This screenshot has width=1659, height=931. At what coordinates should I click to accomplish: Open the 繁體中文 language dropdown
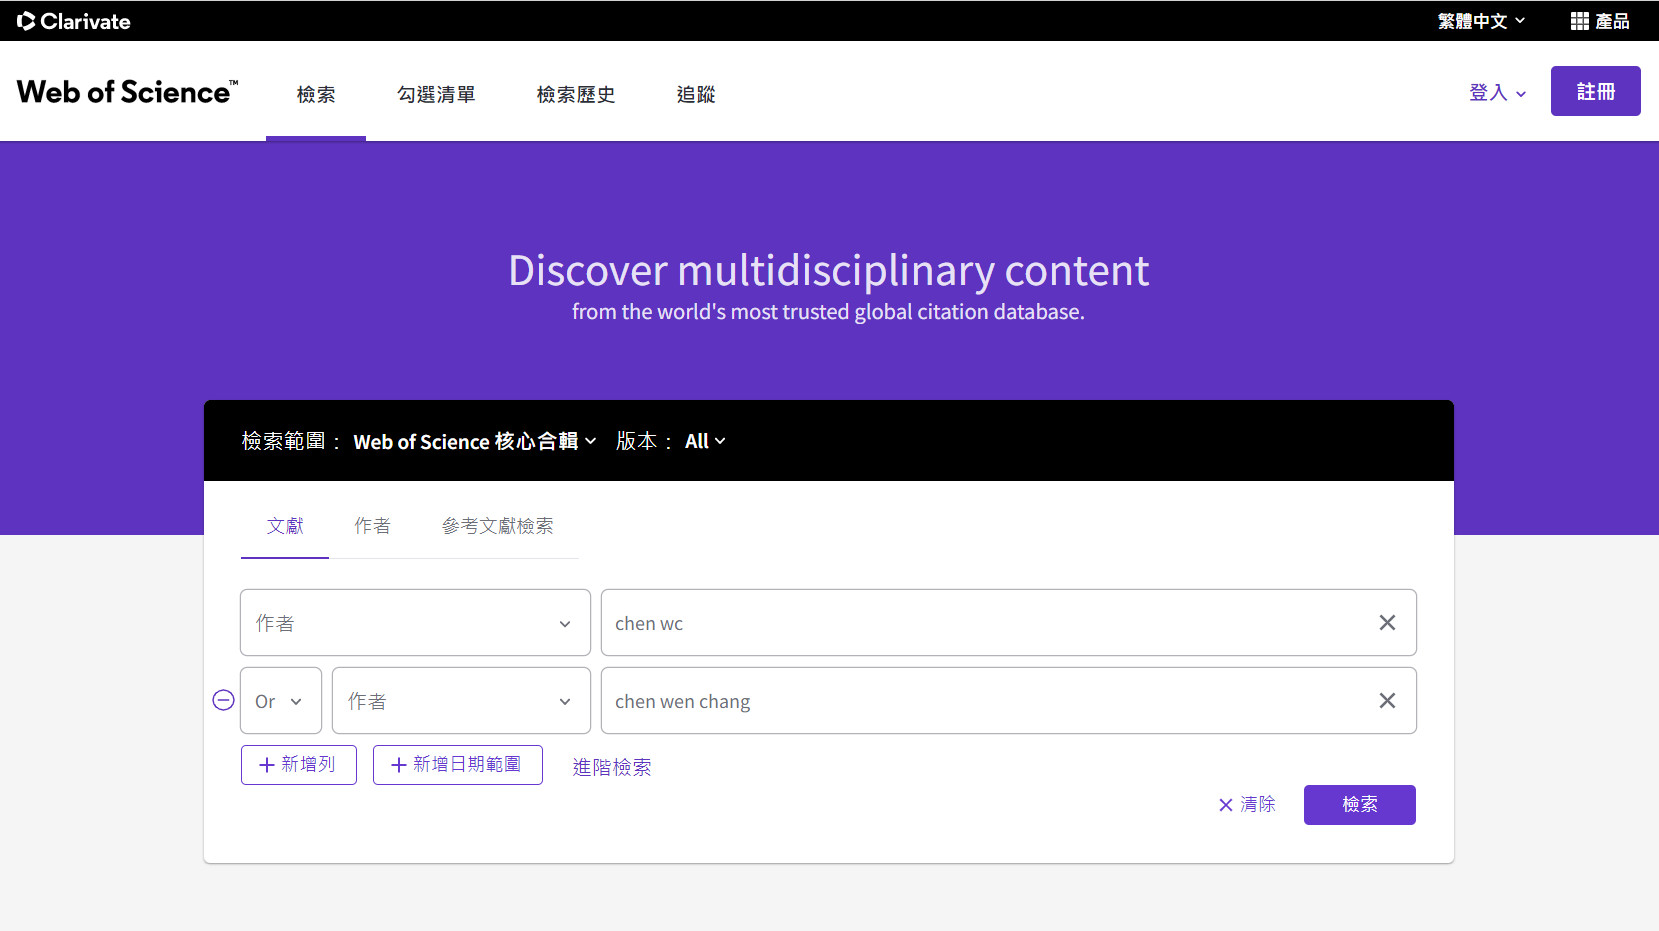1481,21
